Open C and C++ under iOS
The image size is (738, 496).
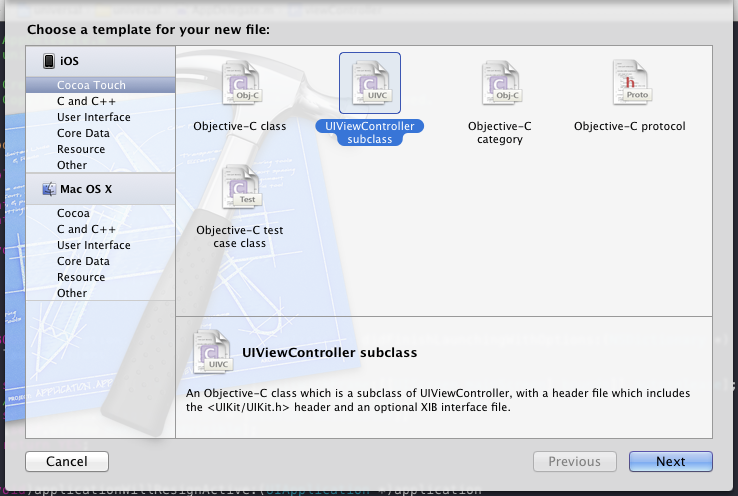86,101
